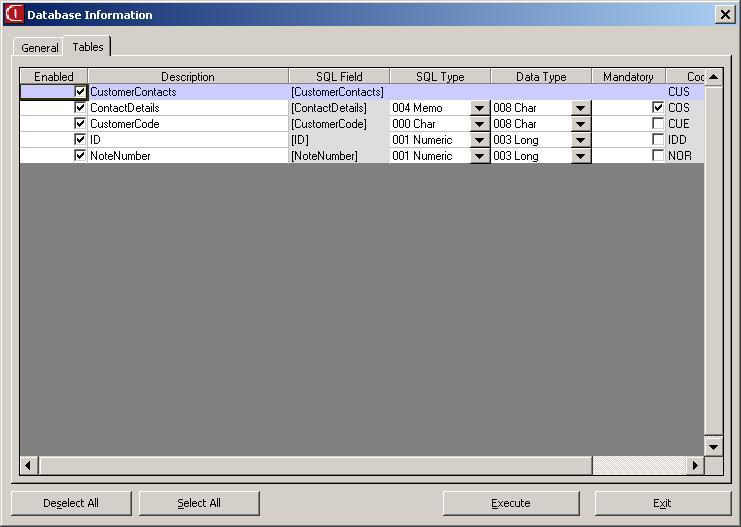Select the Tables tab

coord(87,47)
